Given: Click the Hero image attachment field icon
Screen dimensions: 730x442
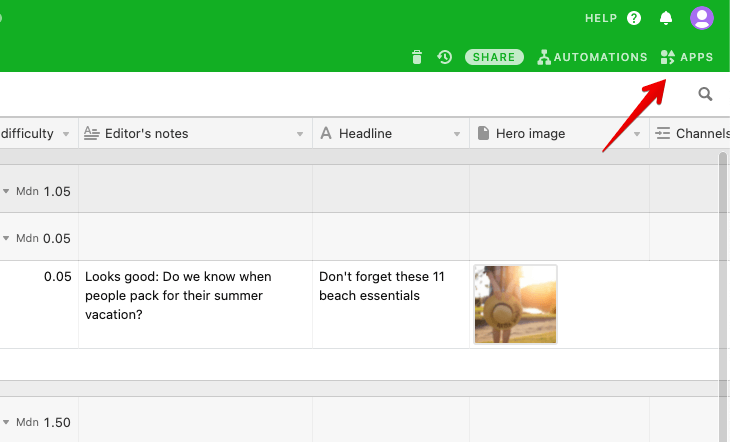Looking at the screenshot, I should [x=483, y=133].
